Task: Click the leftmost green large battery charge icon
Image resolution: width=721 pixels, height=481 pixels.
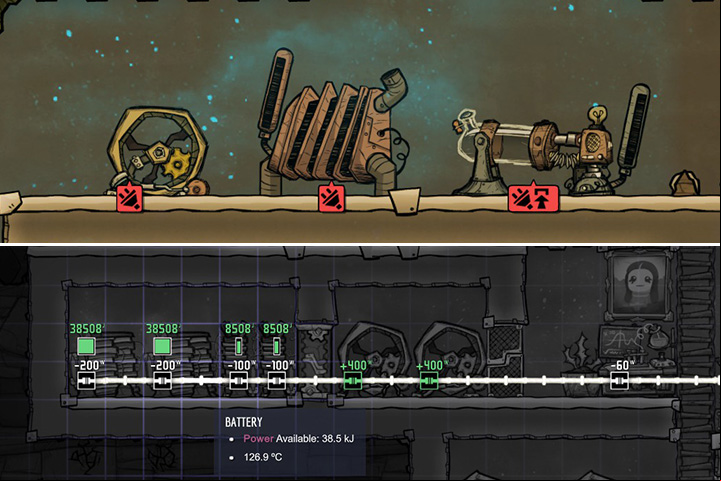Action: click(x=86, y=346)
